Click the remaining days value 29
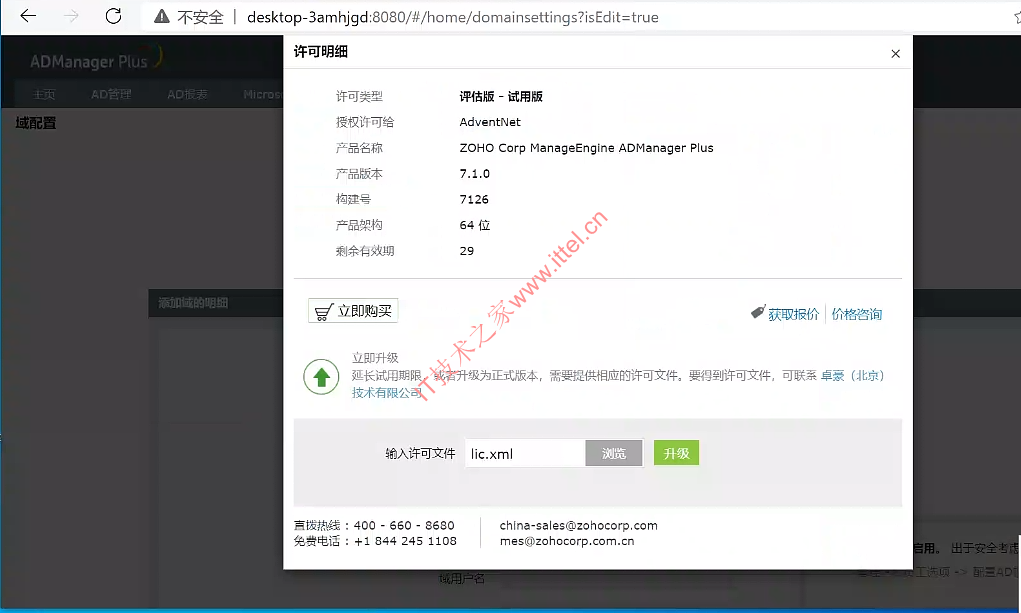This screenshot has width=1021, height=613. pos(466,251)
